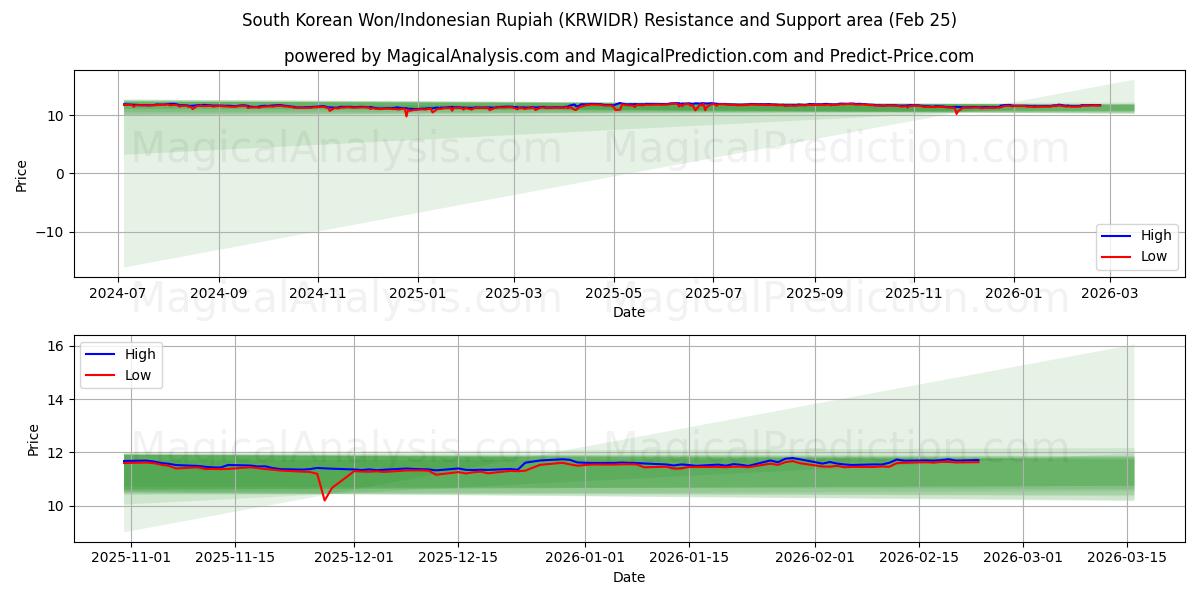Click the 2025-03 tick label on top chart
1200x600 pixels.
(x=513, y=293)
